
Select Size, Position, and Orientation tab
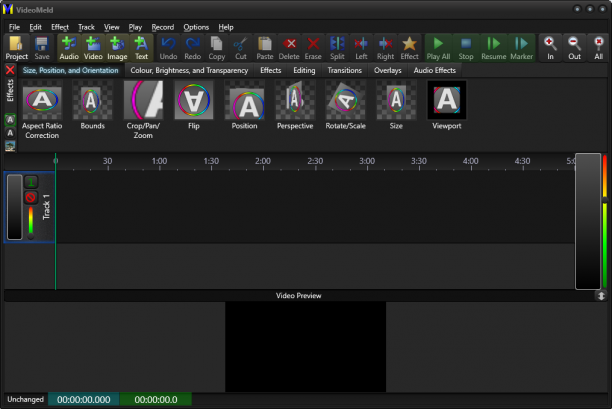click(x=71, y=70)
